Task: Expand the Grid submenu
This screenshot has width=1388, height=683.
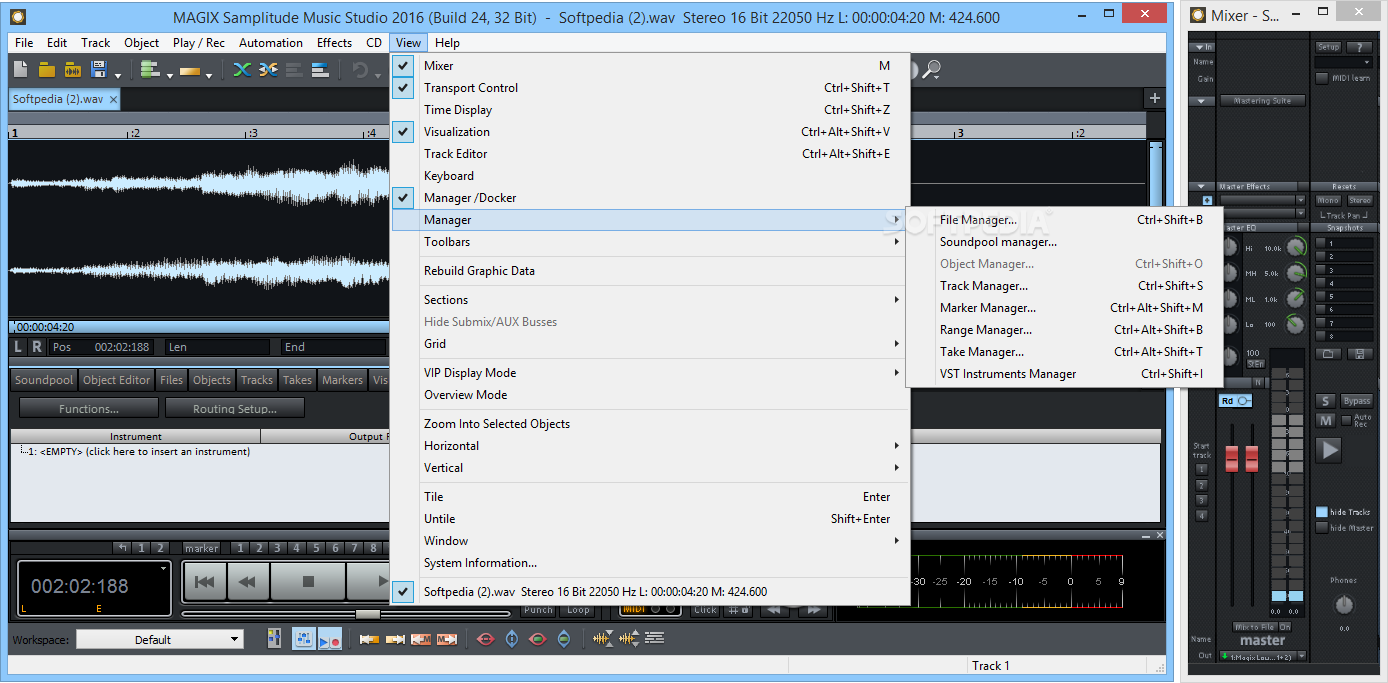Action: click(650, 344)
